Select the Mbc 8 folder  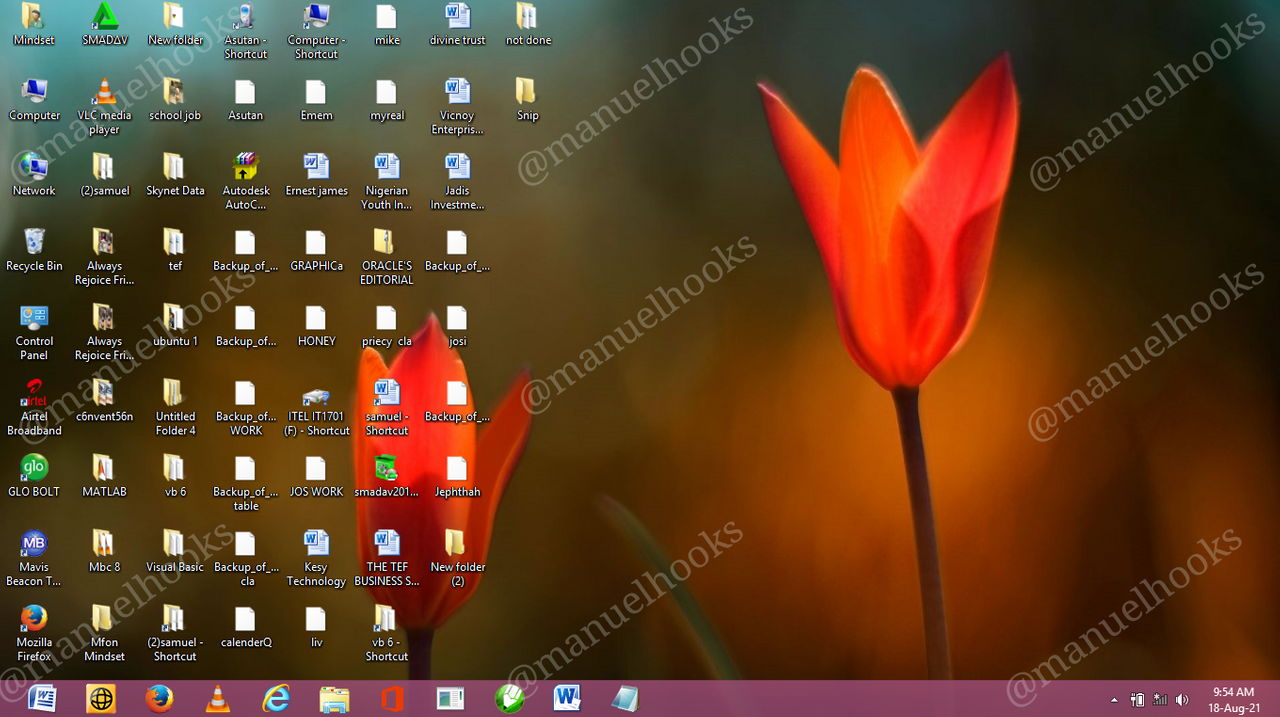tap(104, 550)
